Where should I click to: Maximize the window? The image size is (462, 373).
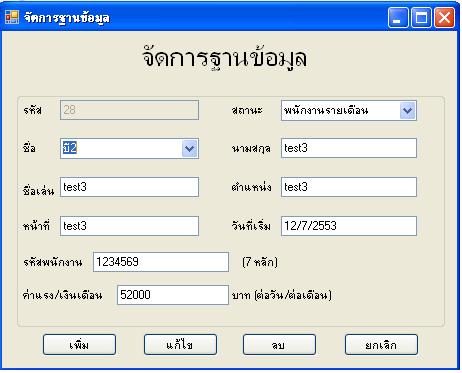(x=421, y=17)
